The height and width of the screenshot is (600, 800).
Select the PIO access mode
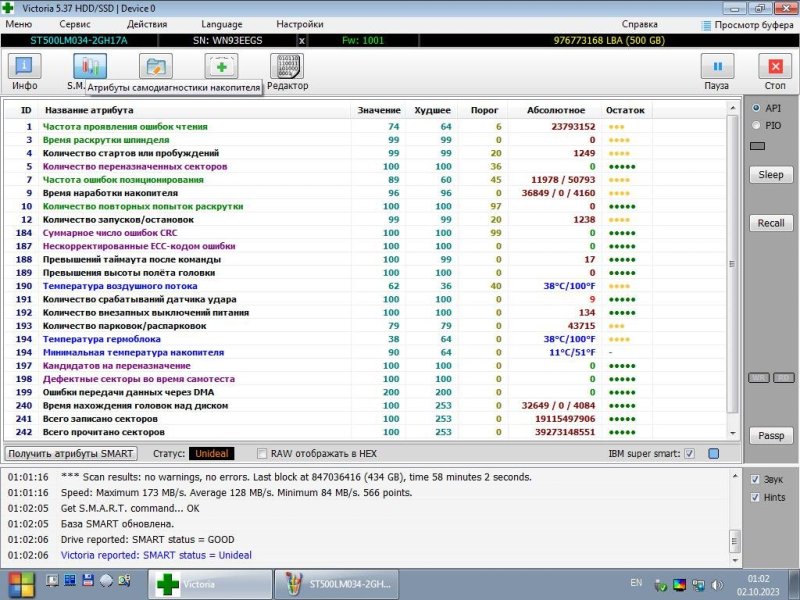(757, 126)
